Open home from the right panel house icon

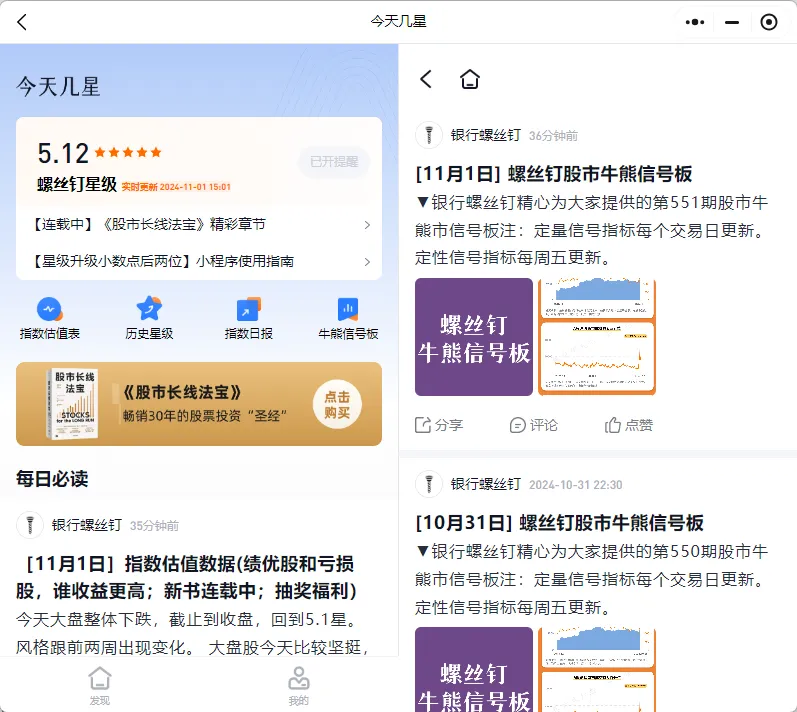(x=470, y=79)
